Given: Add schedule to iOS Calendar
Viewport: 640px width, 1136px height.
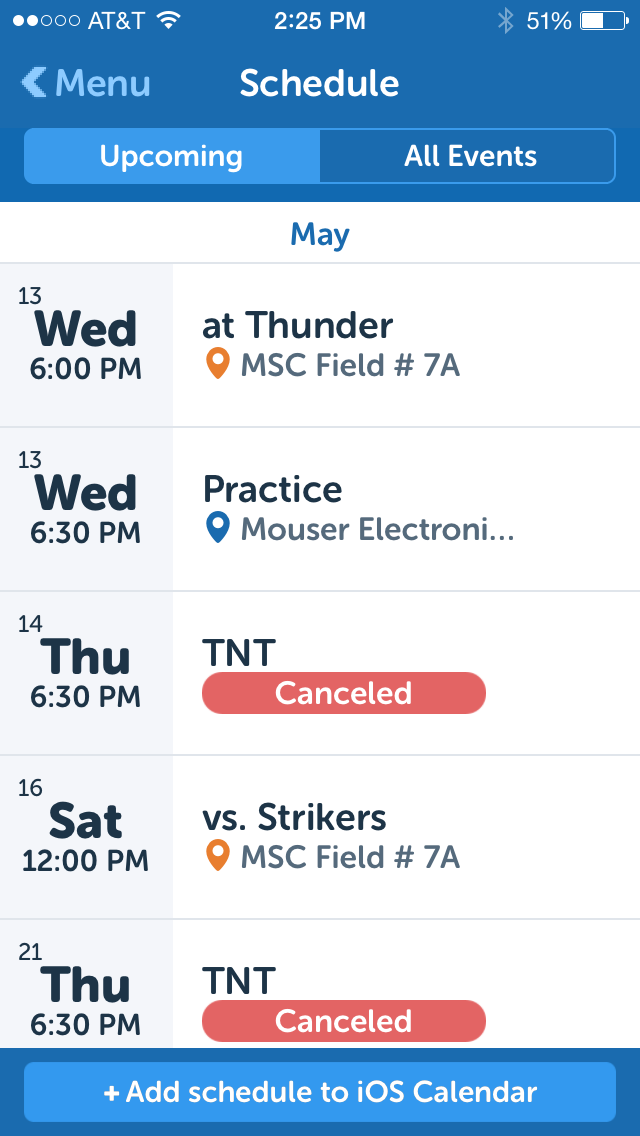Looking at the screenshot, I should click(320, 1092).
